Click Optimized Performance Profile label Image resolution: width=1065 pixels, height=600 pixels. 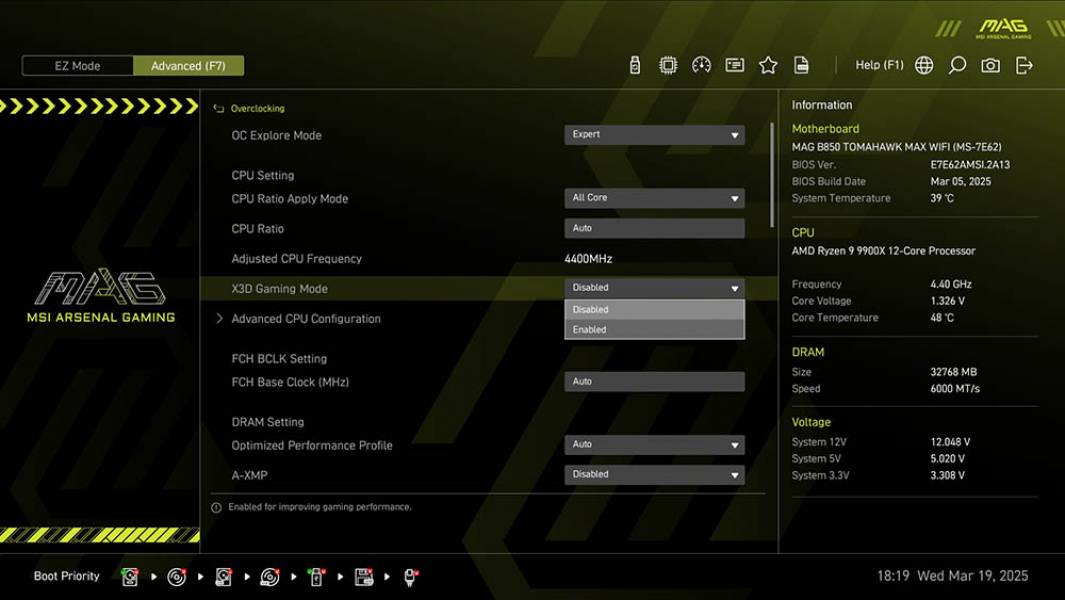pyautogui.click(x=312, y=446)
